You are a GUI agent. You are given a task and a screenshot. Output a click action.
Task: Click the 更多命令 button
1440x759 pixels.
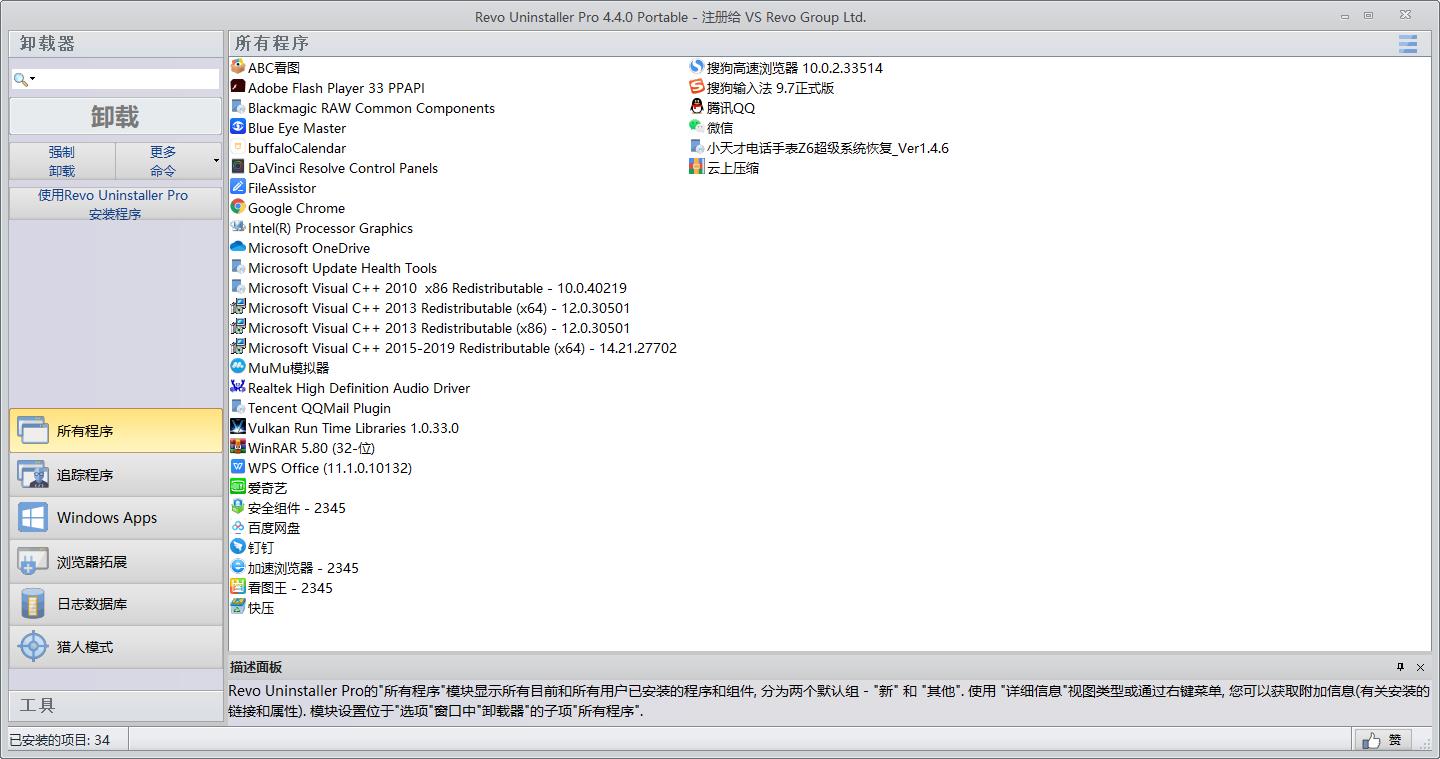coord(163,161)
